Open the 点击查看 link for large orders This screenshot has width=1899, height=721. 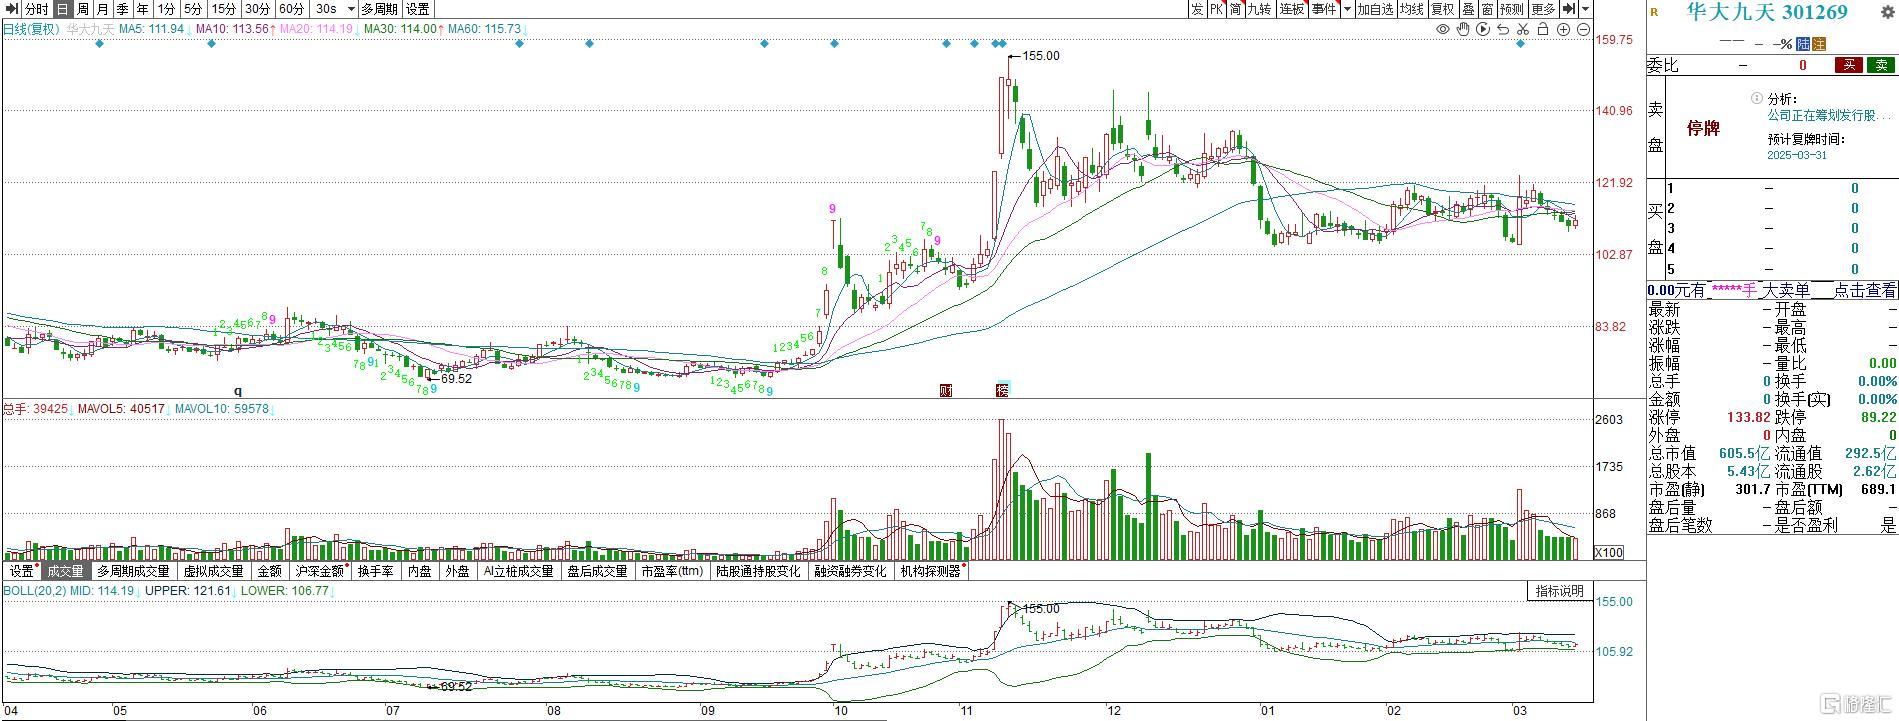click(1864, 290)
